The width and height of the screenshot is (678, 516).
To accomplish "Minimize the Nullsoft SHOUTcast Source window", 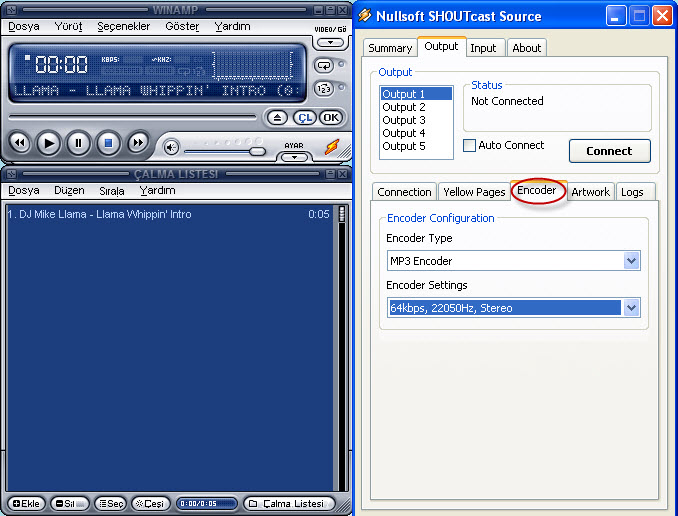I will [x=615, y=16].
